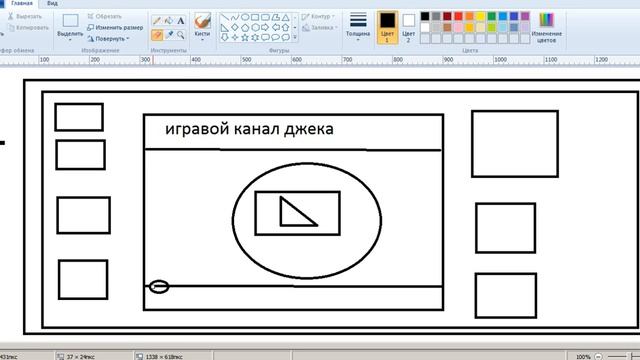Viewport: 640px width, 360px height.
Task: Select the Text tool
Action: (x=180, y=20)
